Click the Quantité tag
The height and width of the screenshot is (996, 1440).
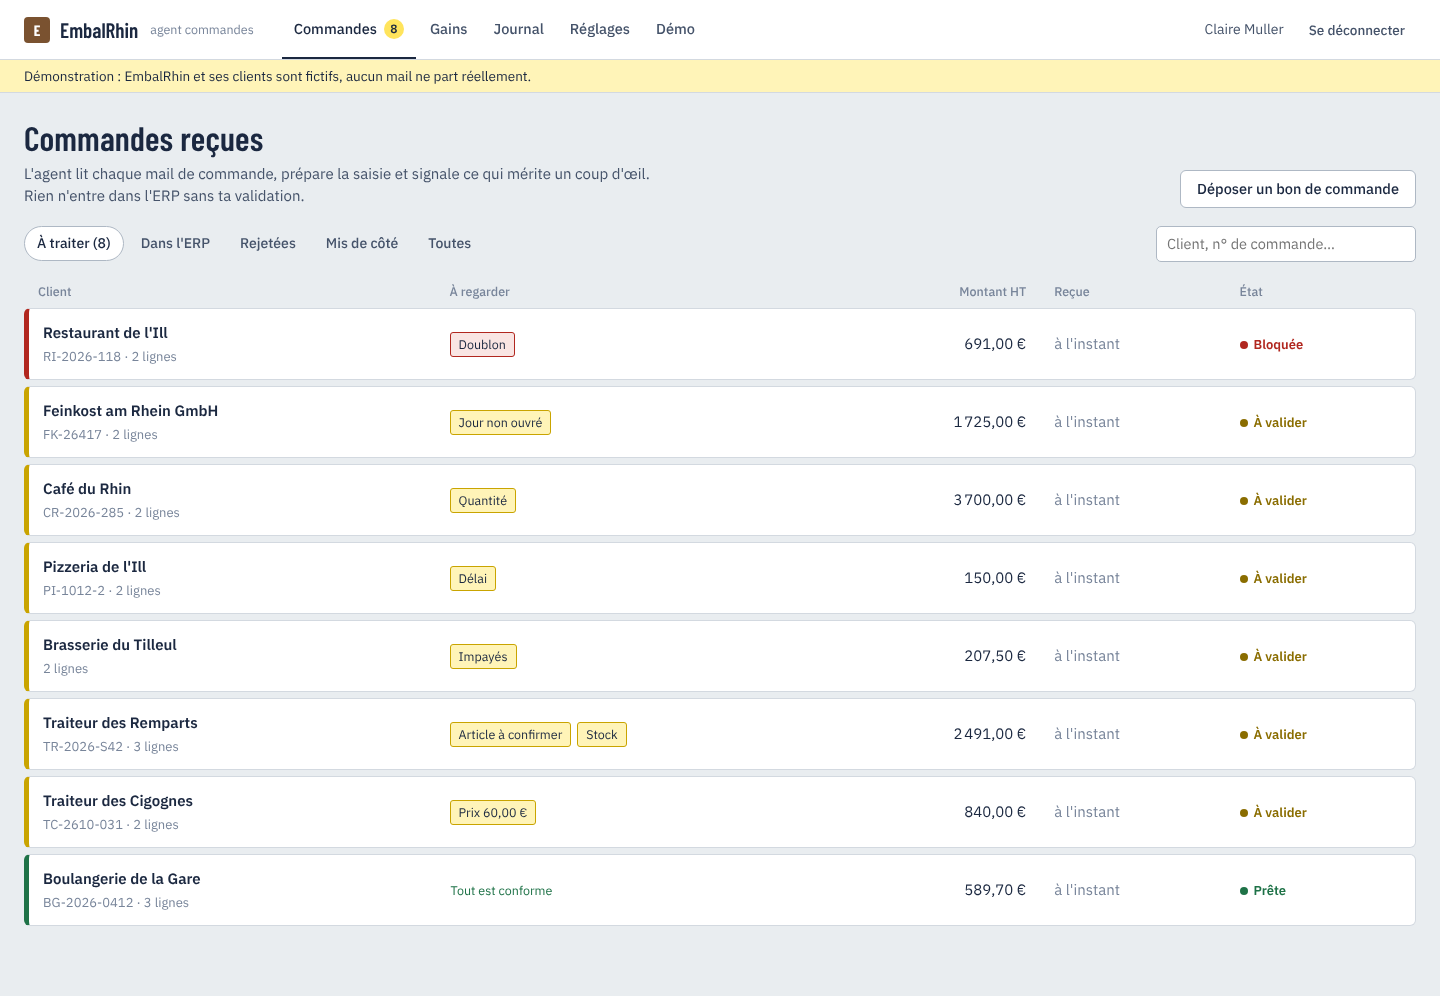pyautogui.click(x=483, y=501)
